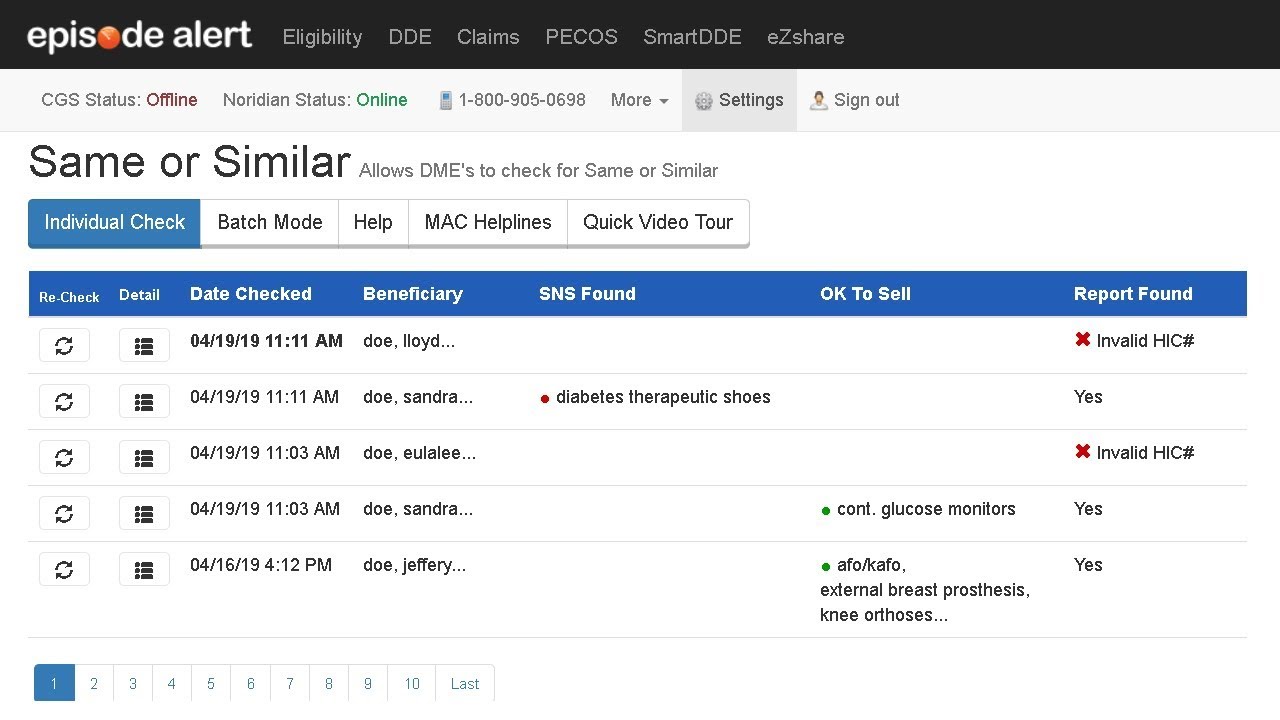Re-check sandra's diabetes therapeutic shoes row
This screenshot has width=1280, height=720.
(64, 401)
